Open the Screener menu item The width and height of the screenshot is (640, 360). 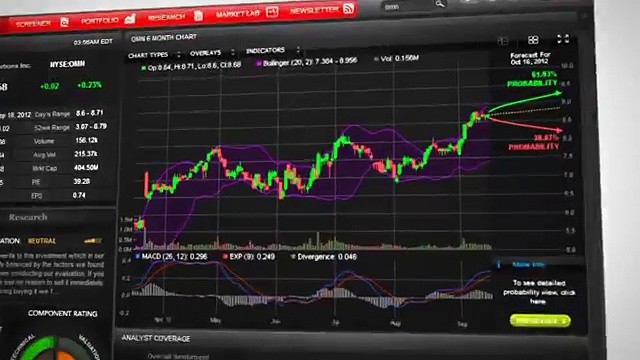point(33,24)
